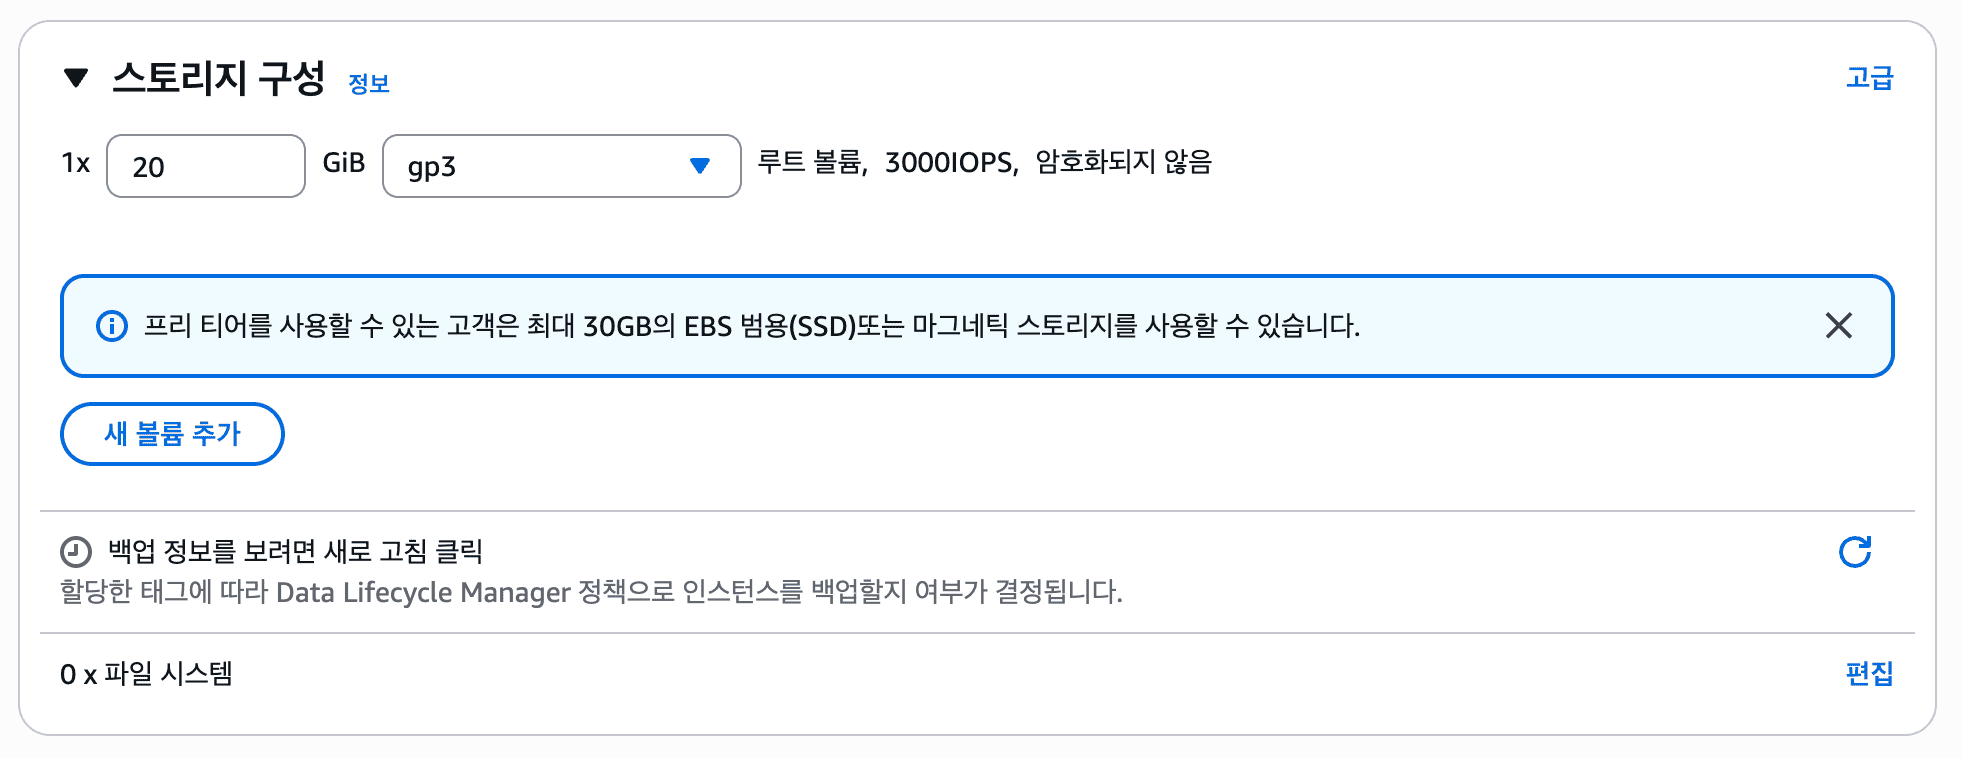The image size is (1962, 758).
Task: Select the root volume size field showing 20
Action: [x=205, y=166]
